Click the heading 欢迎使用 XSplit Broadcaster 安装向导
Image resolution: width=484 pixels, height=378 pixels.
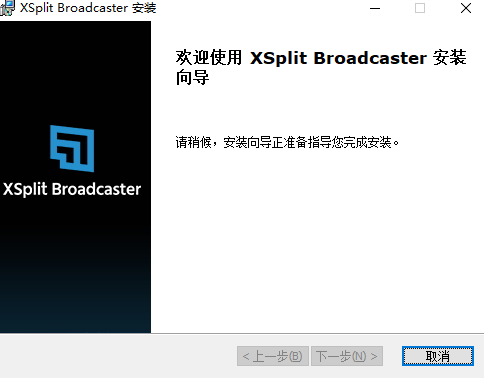[321, 67]
